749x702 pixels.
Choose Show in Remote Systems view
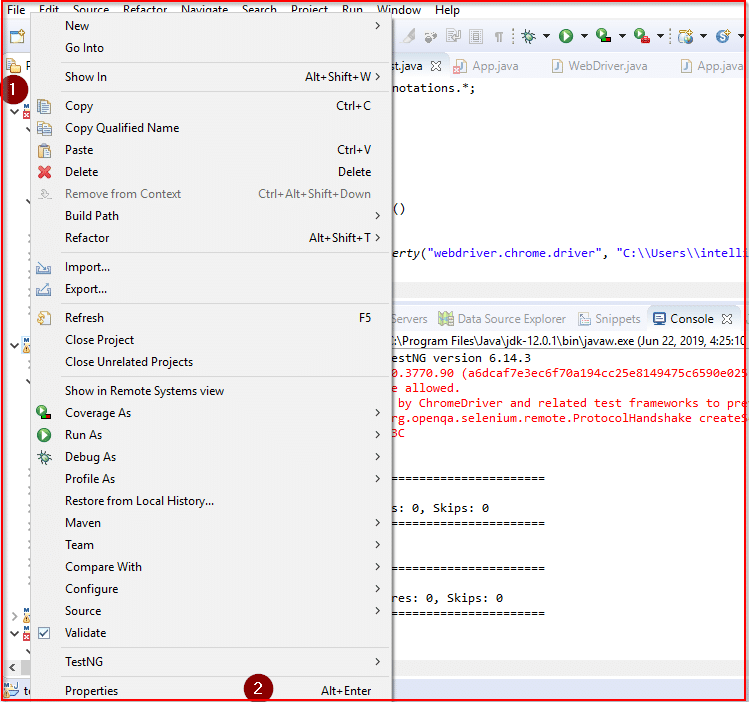point(211,391)
